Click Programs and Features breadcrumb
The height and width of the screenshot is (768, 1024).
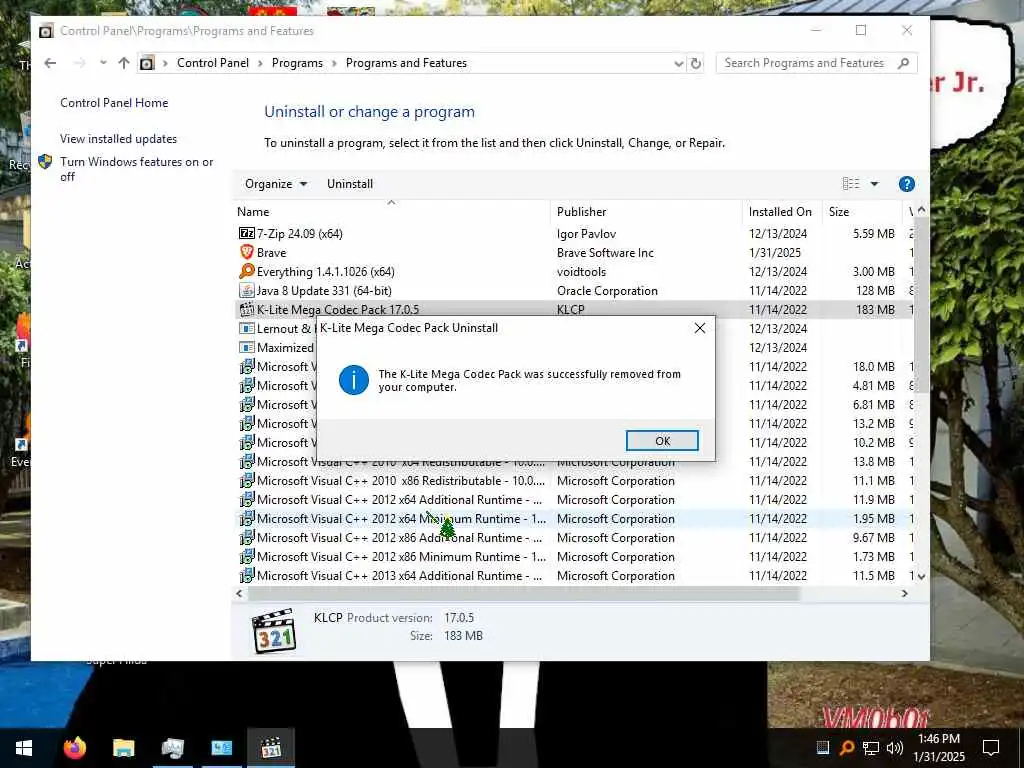click(406, 63)
